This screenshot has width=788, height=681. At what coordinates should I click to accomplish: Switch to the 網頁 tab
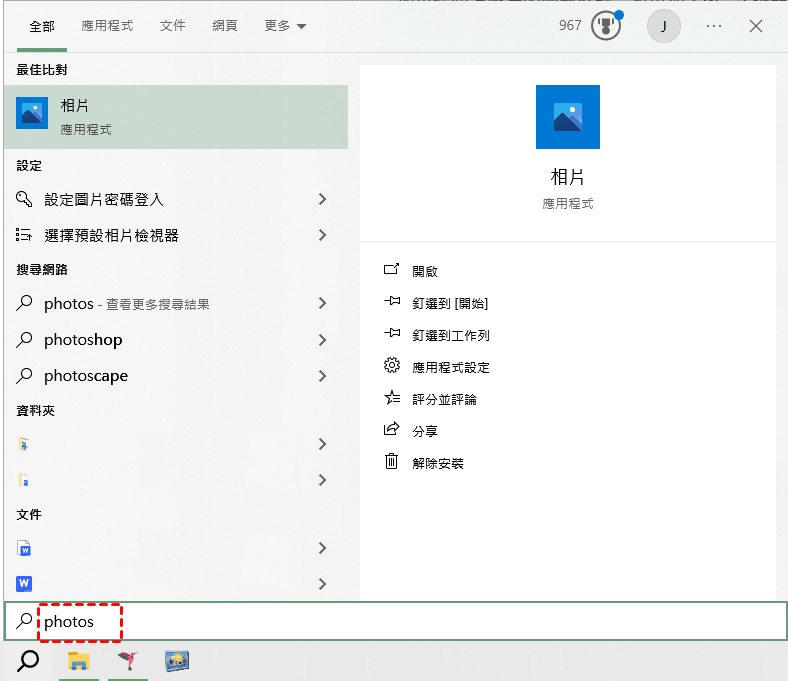point(225,26)
